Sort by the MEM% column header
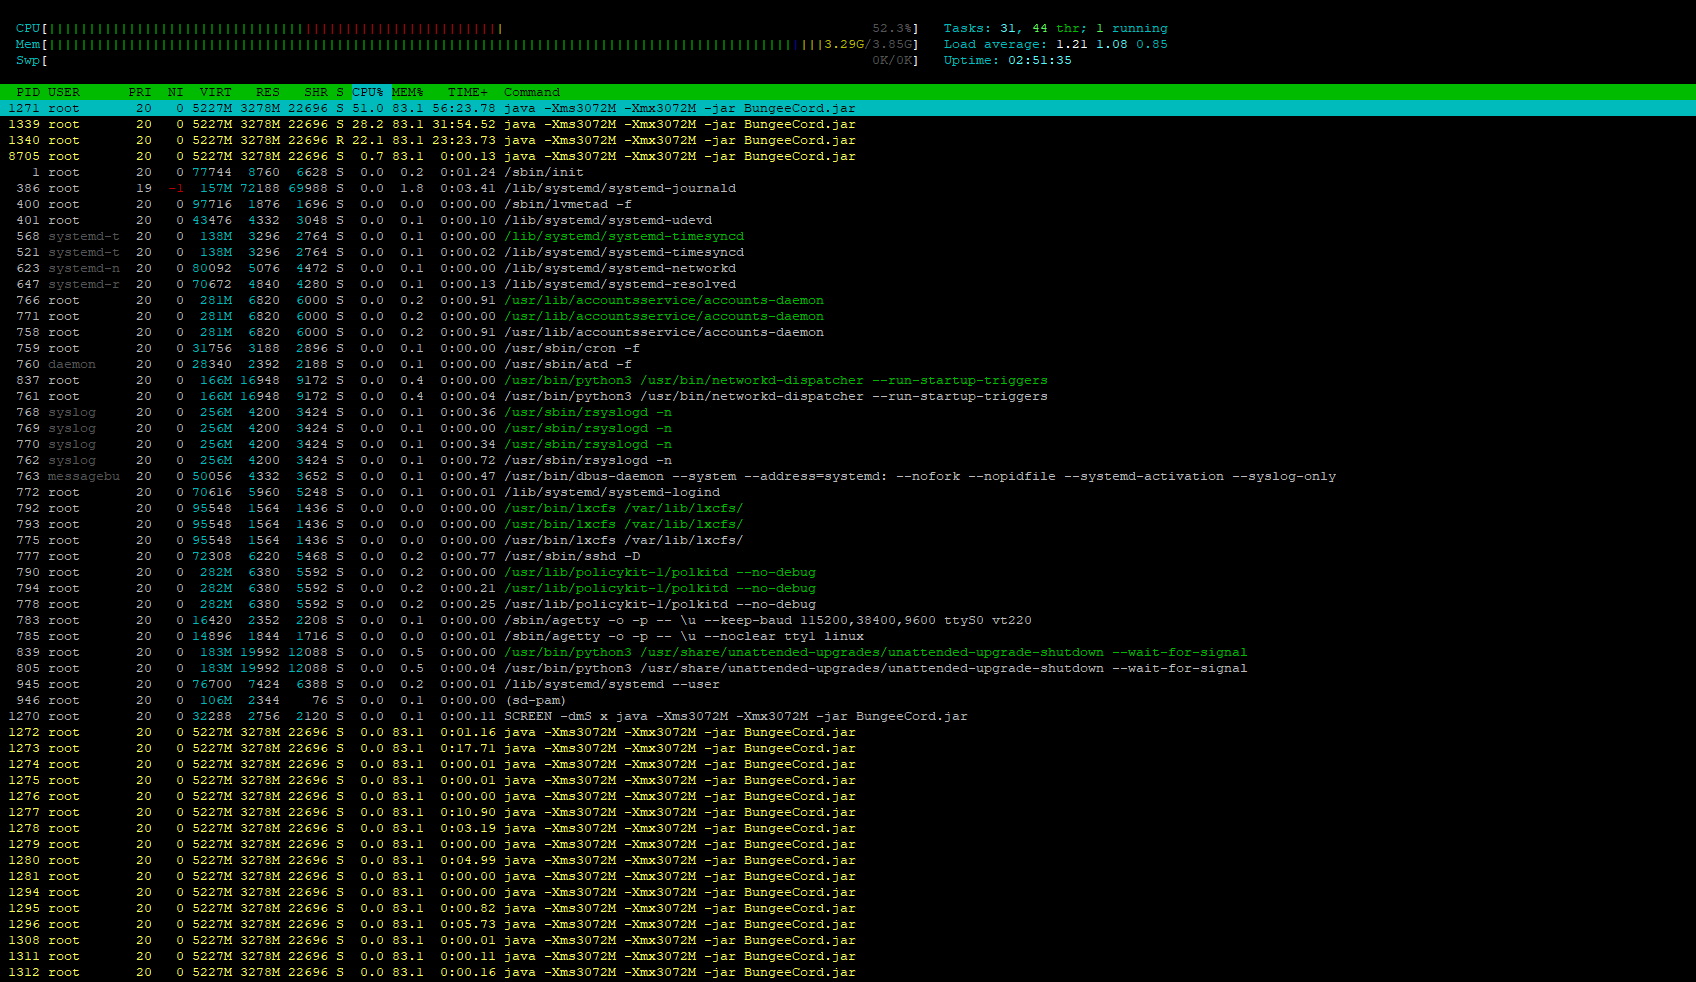This screenshot has height=982, width=1696. point(407,92)
